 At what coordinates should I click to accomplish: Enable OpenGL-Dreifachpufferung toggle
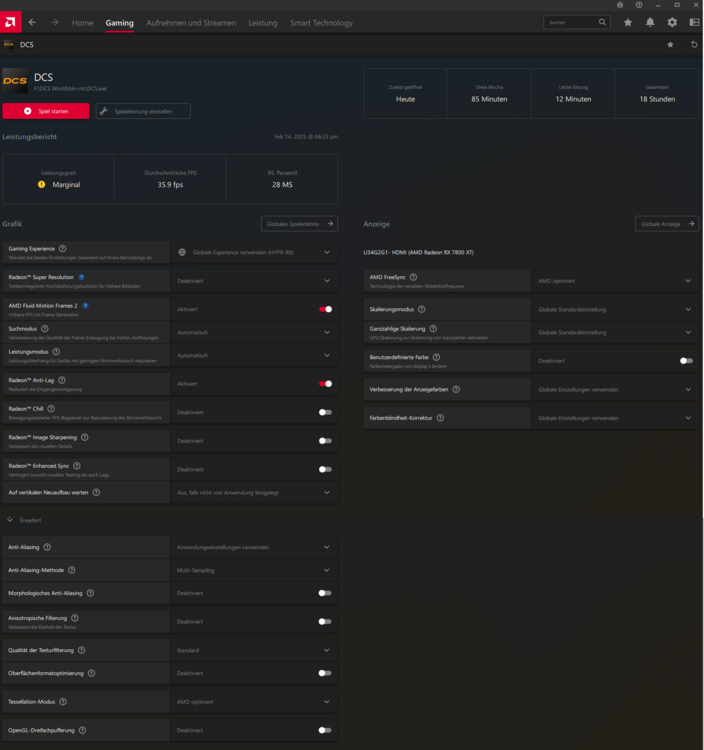[325, 730]
